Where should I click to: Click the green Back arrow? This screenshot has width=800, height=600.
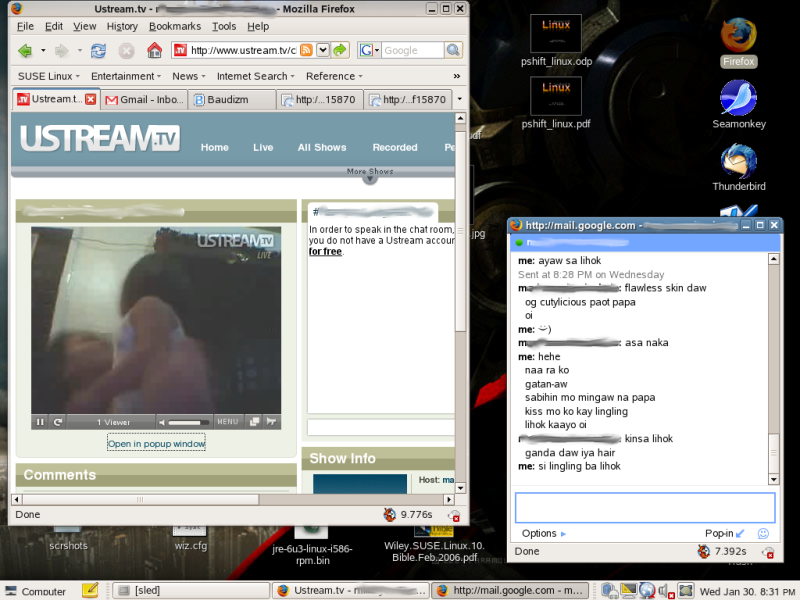pos(24,50)
